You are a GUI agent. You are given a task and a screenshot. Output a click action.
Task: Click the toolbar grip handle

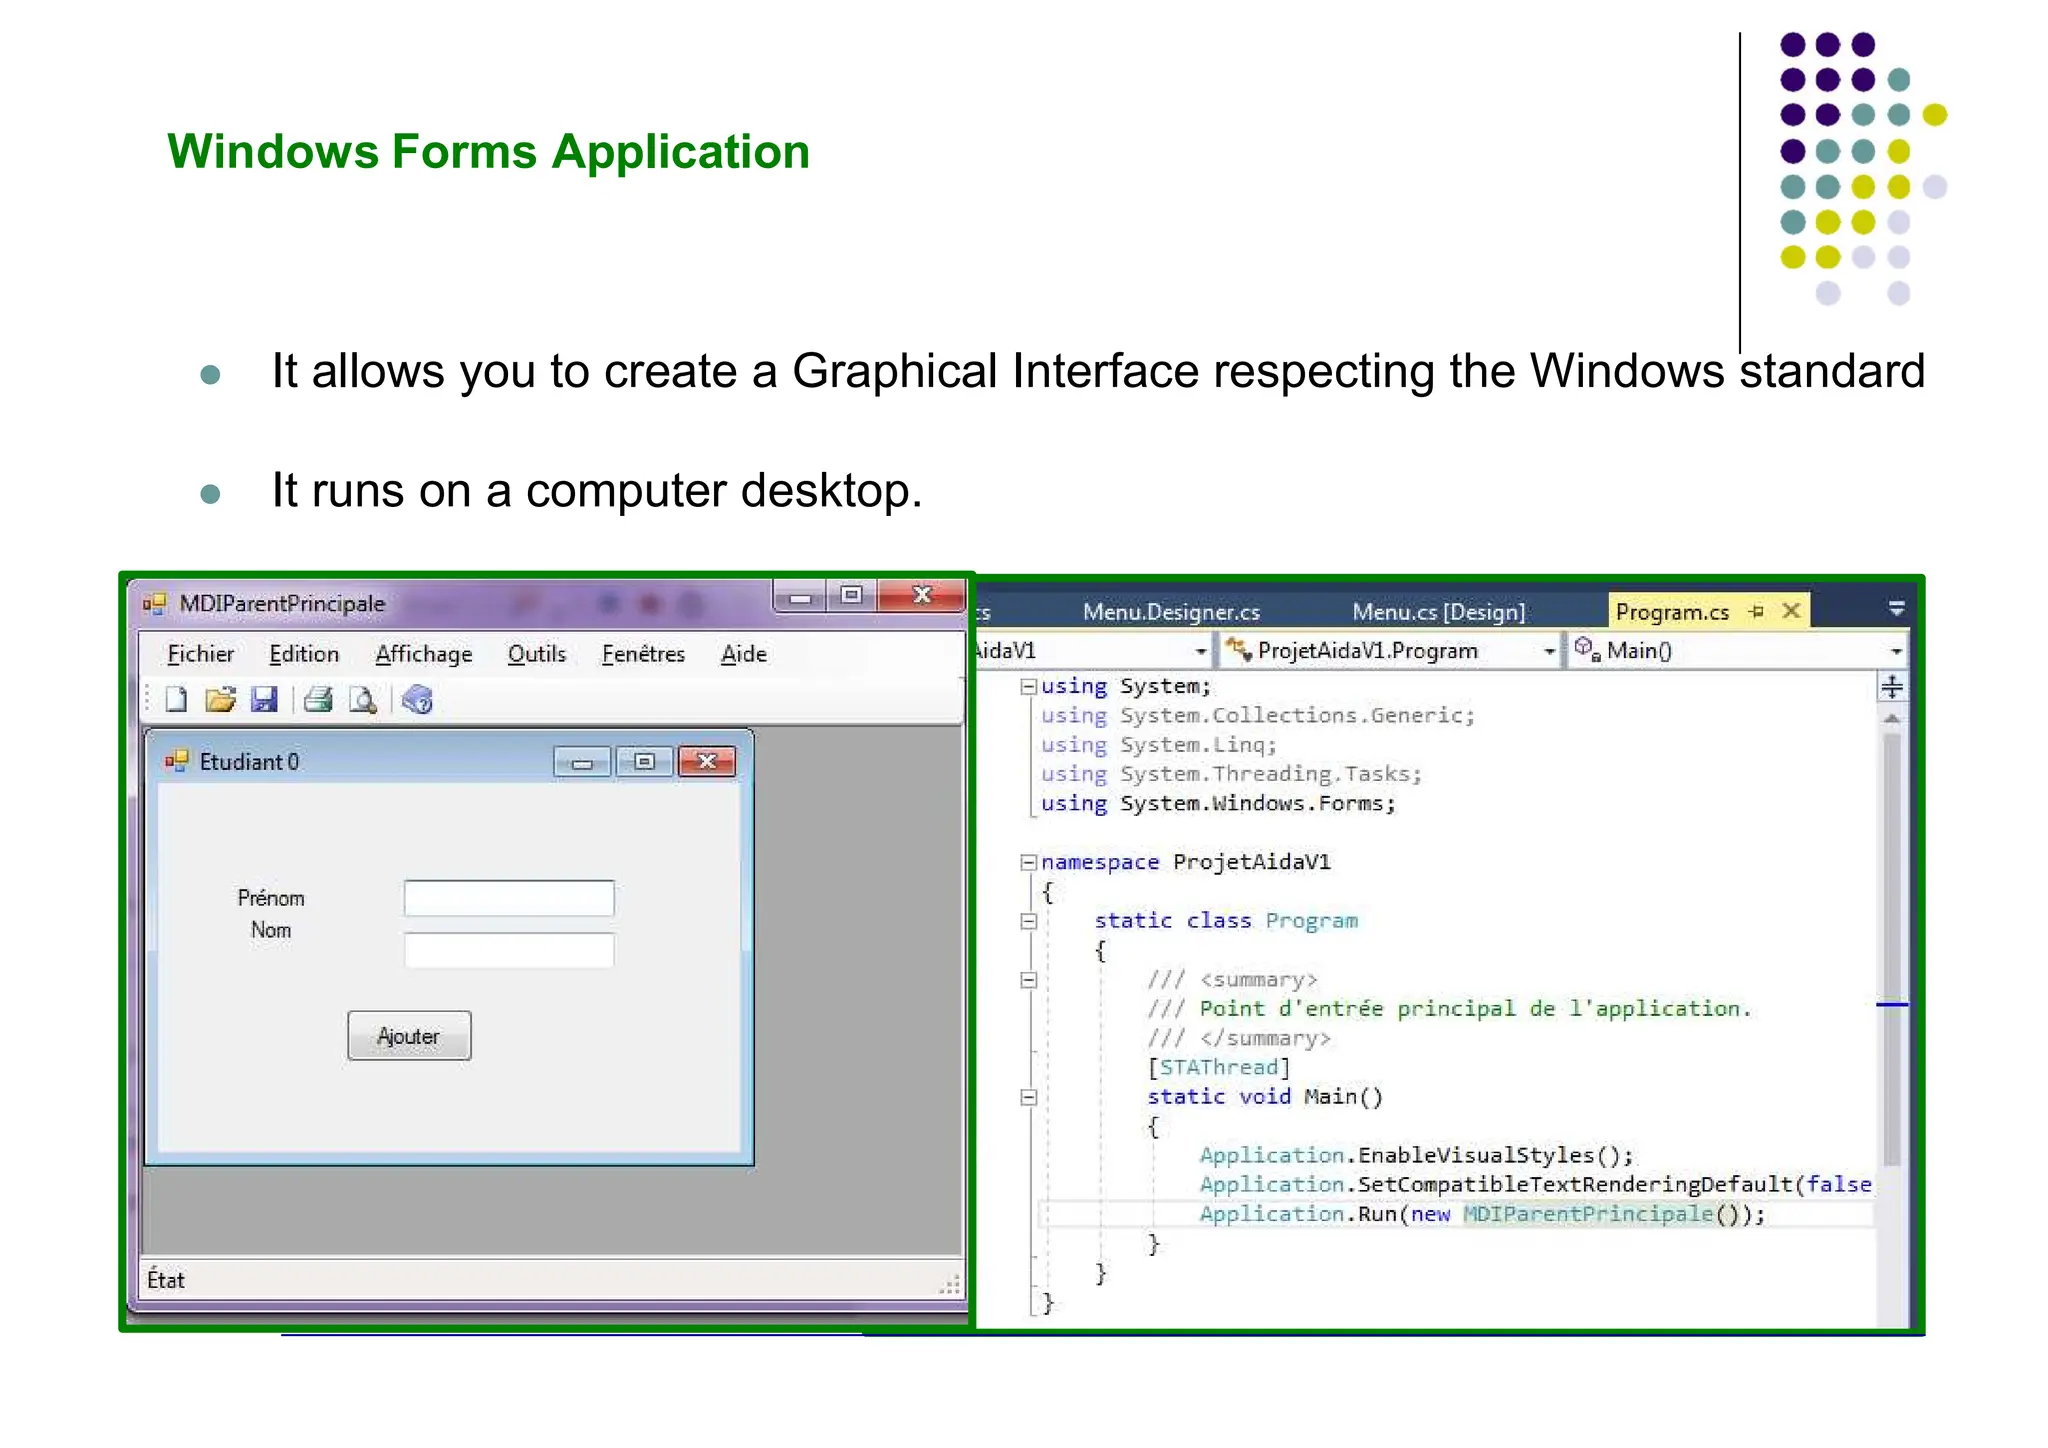click(148, 699)
